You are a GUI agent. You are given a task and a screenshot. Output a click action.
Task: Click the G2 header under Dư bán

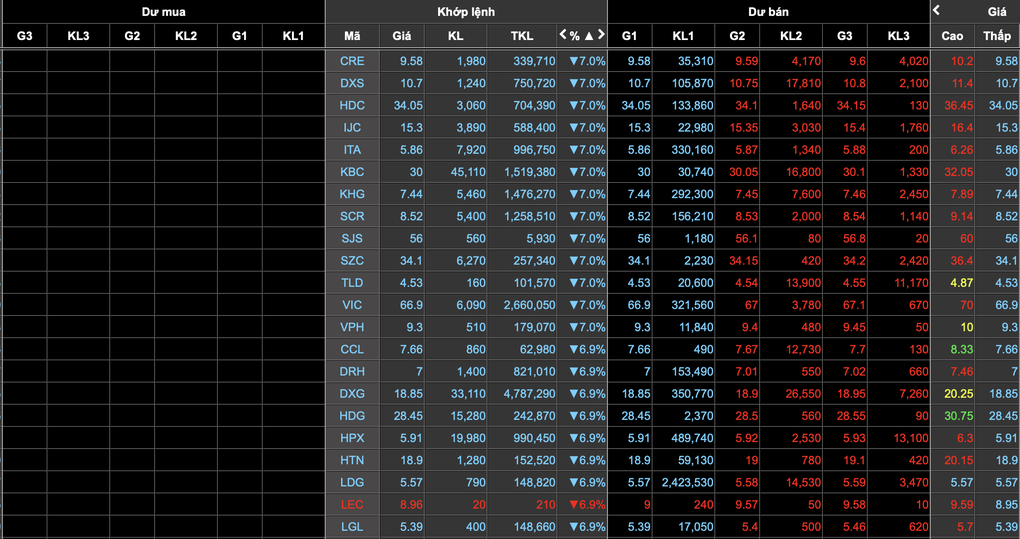[737, 36]
